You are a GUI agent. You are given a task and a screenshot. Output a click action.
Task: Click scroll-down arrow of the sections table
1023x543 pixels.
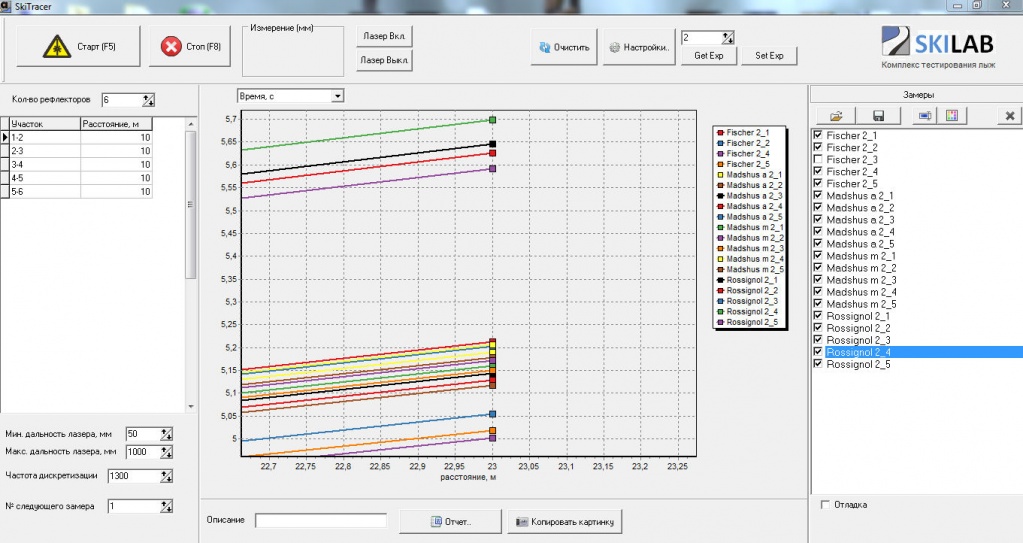click(x=191, y=407)
